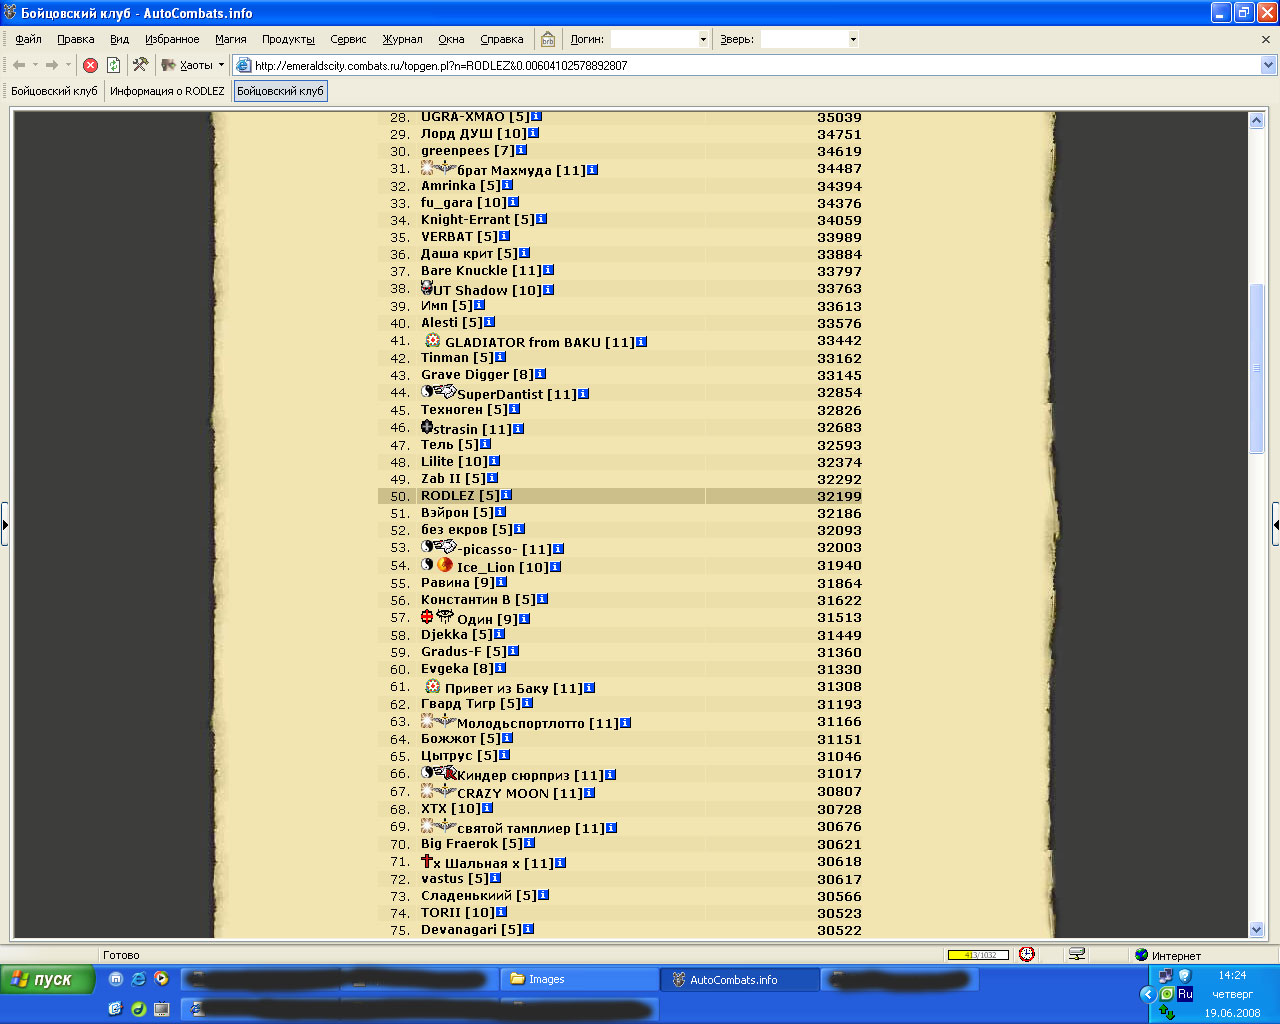
Task: Switch to first Бойцовский клуб tab
Action: 54,91
